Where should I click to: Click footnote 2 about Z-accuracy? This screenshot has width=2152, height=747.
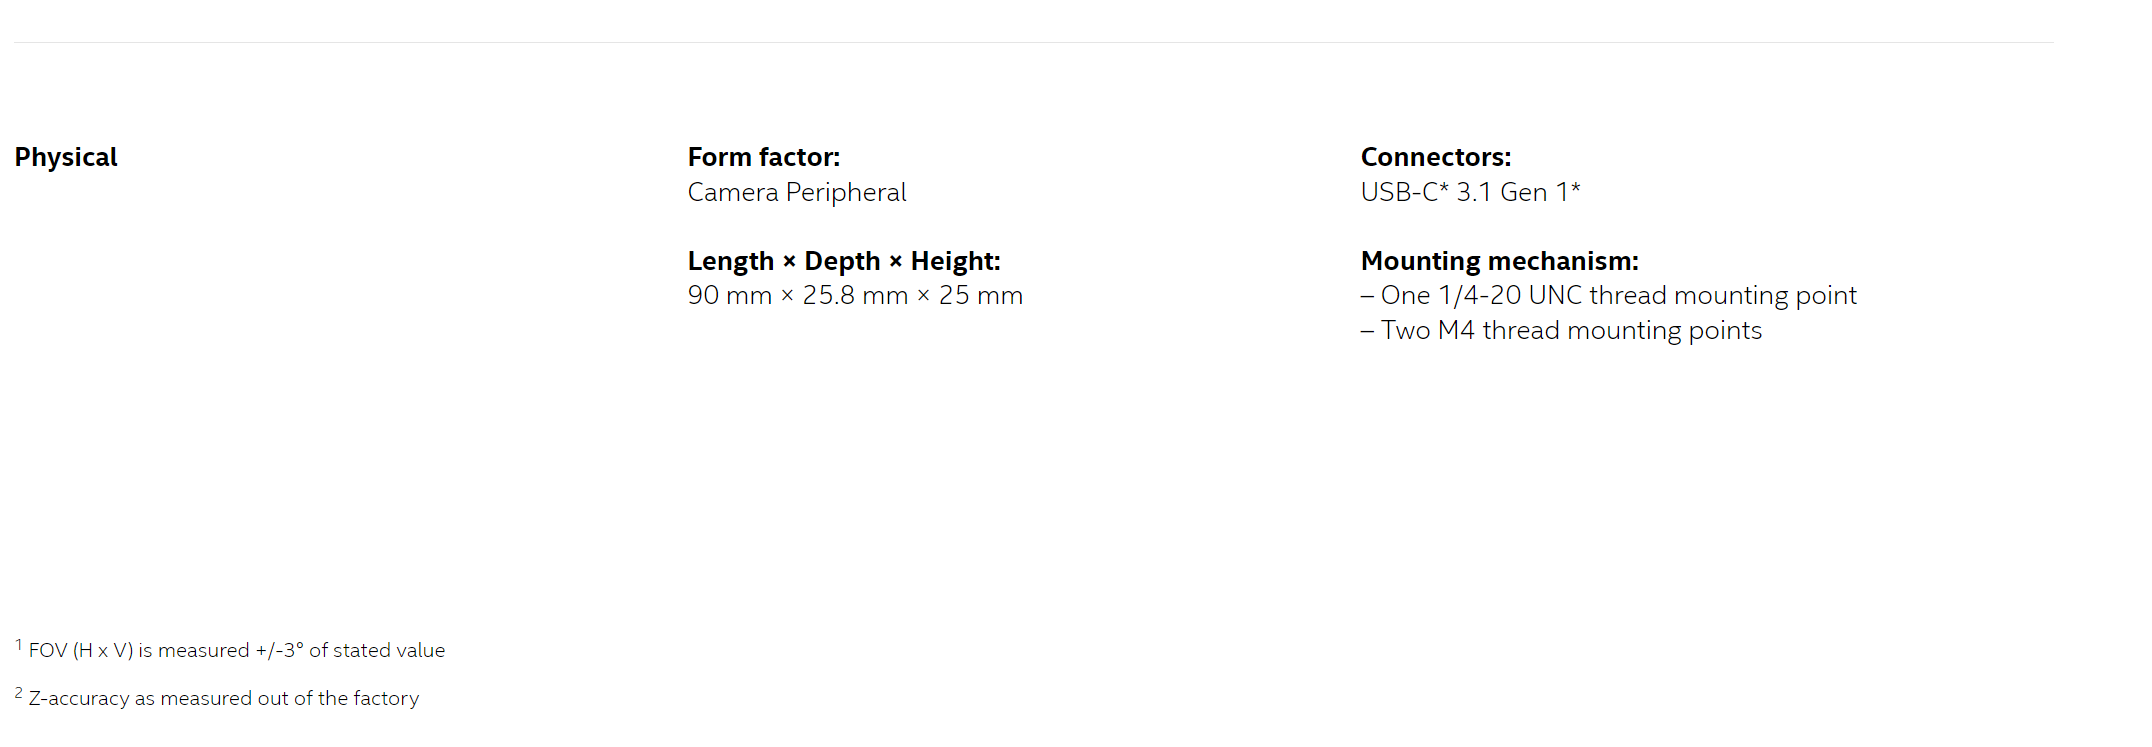pos(217,698)
